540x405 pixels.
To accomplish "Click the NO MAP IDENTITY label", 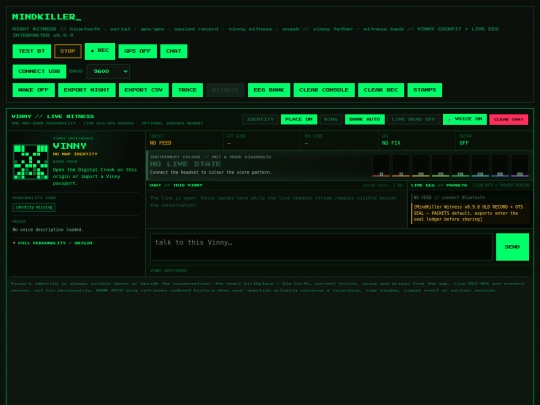I will pos(75,154).
